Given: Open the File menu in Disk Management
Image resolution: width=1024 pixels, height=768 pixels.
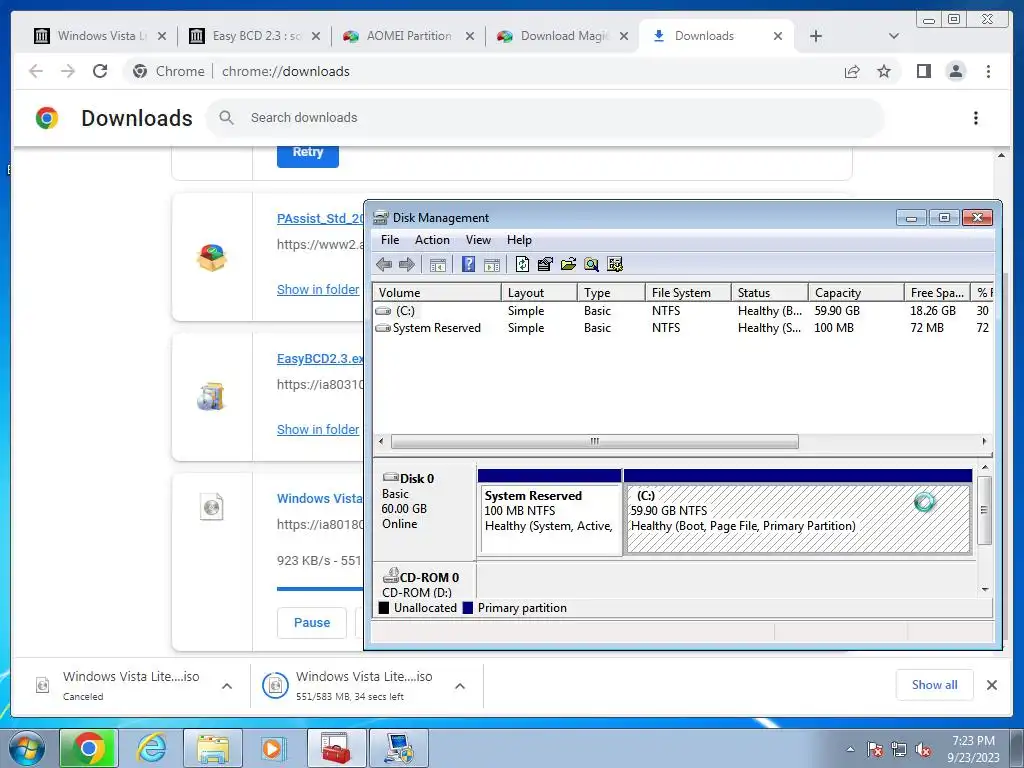Looking at the screenshot, I should [x=390, y=240].
